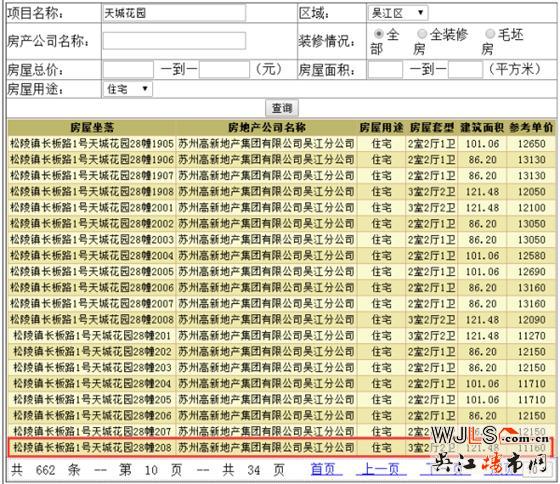Select the 毛坯房 radio button

tap(490, 34)
